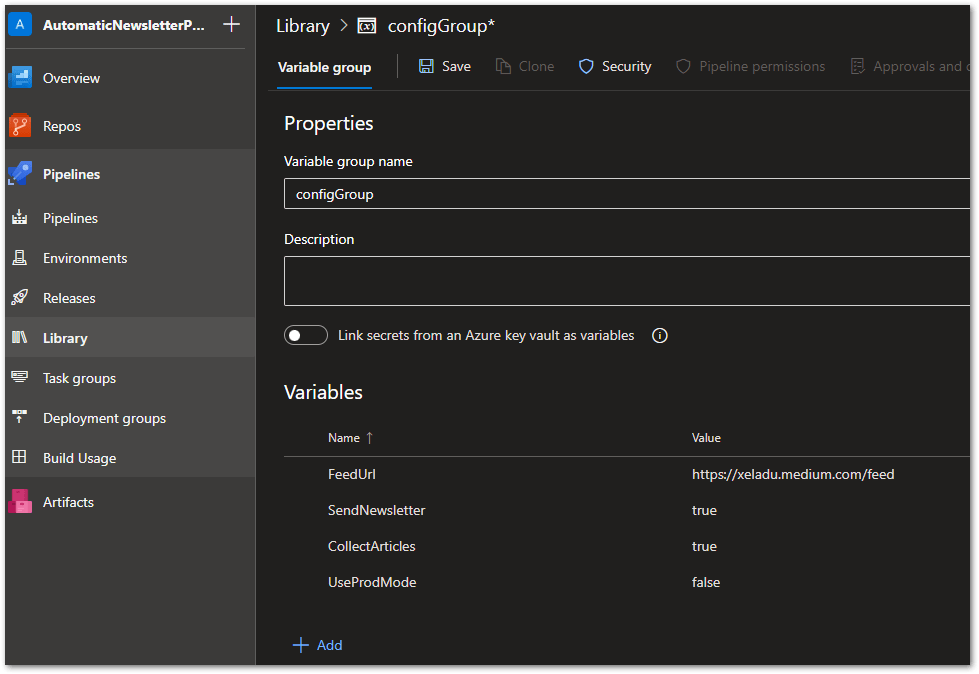
Task: Open the Environments page
Action: 83,258
